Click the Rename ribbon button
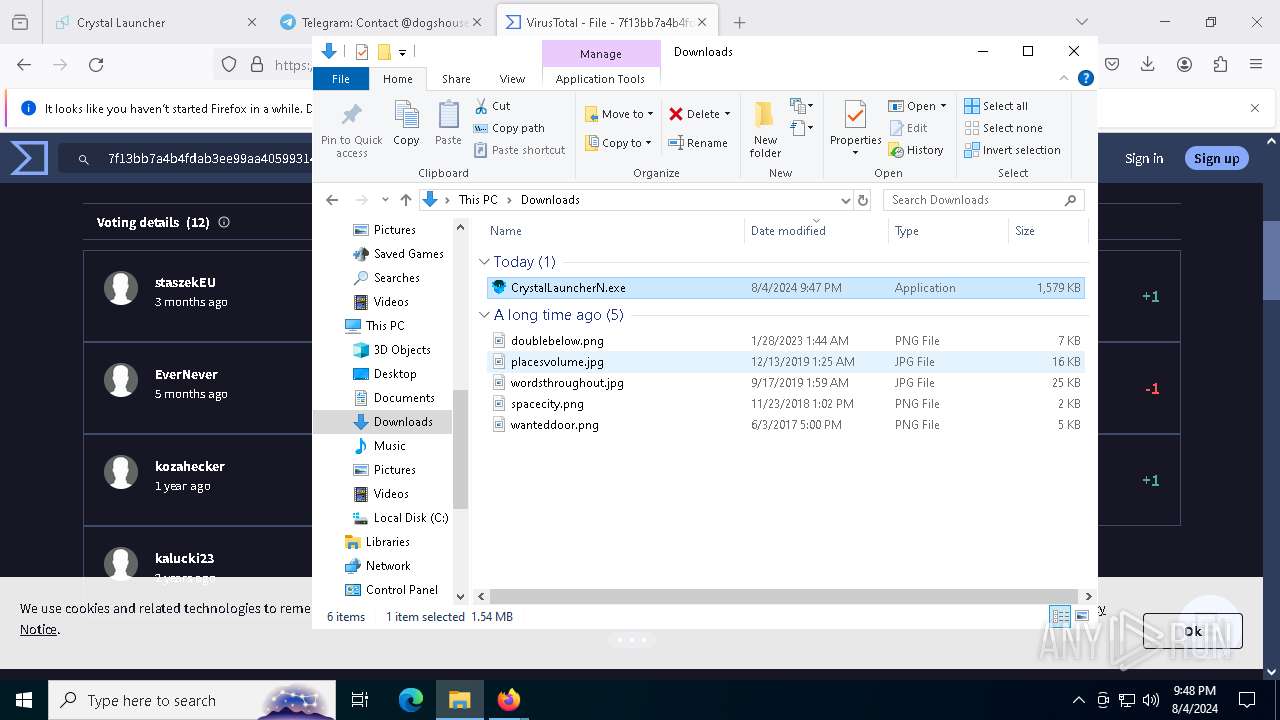Image resolution: width=1280 pixels, height=720 pixels. (698, 143)
